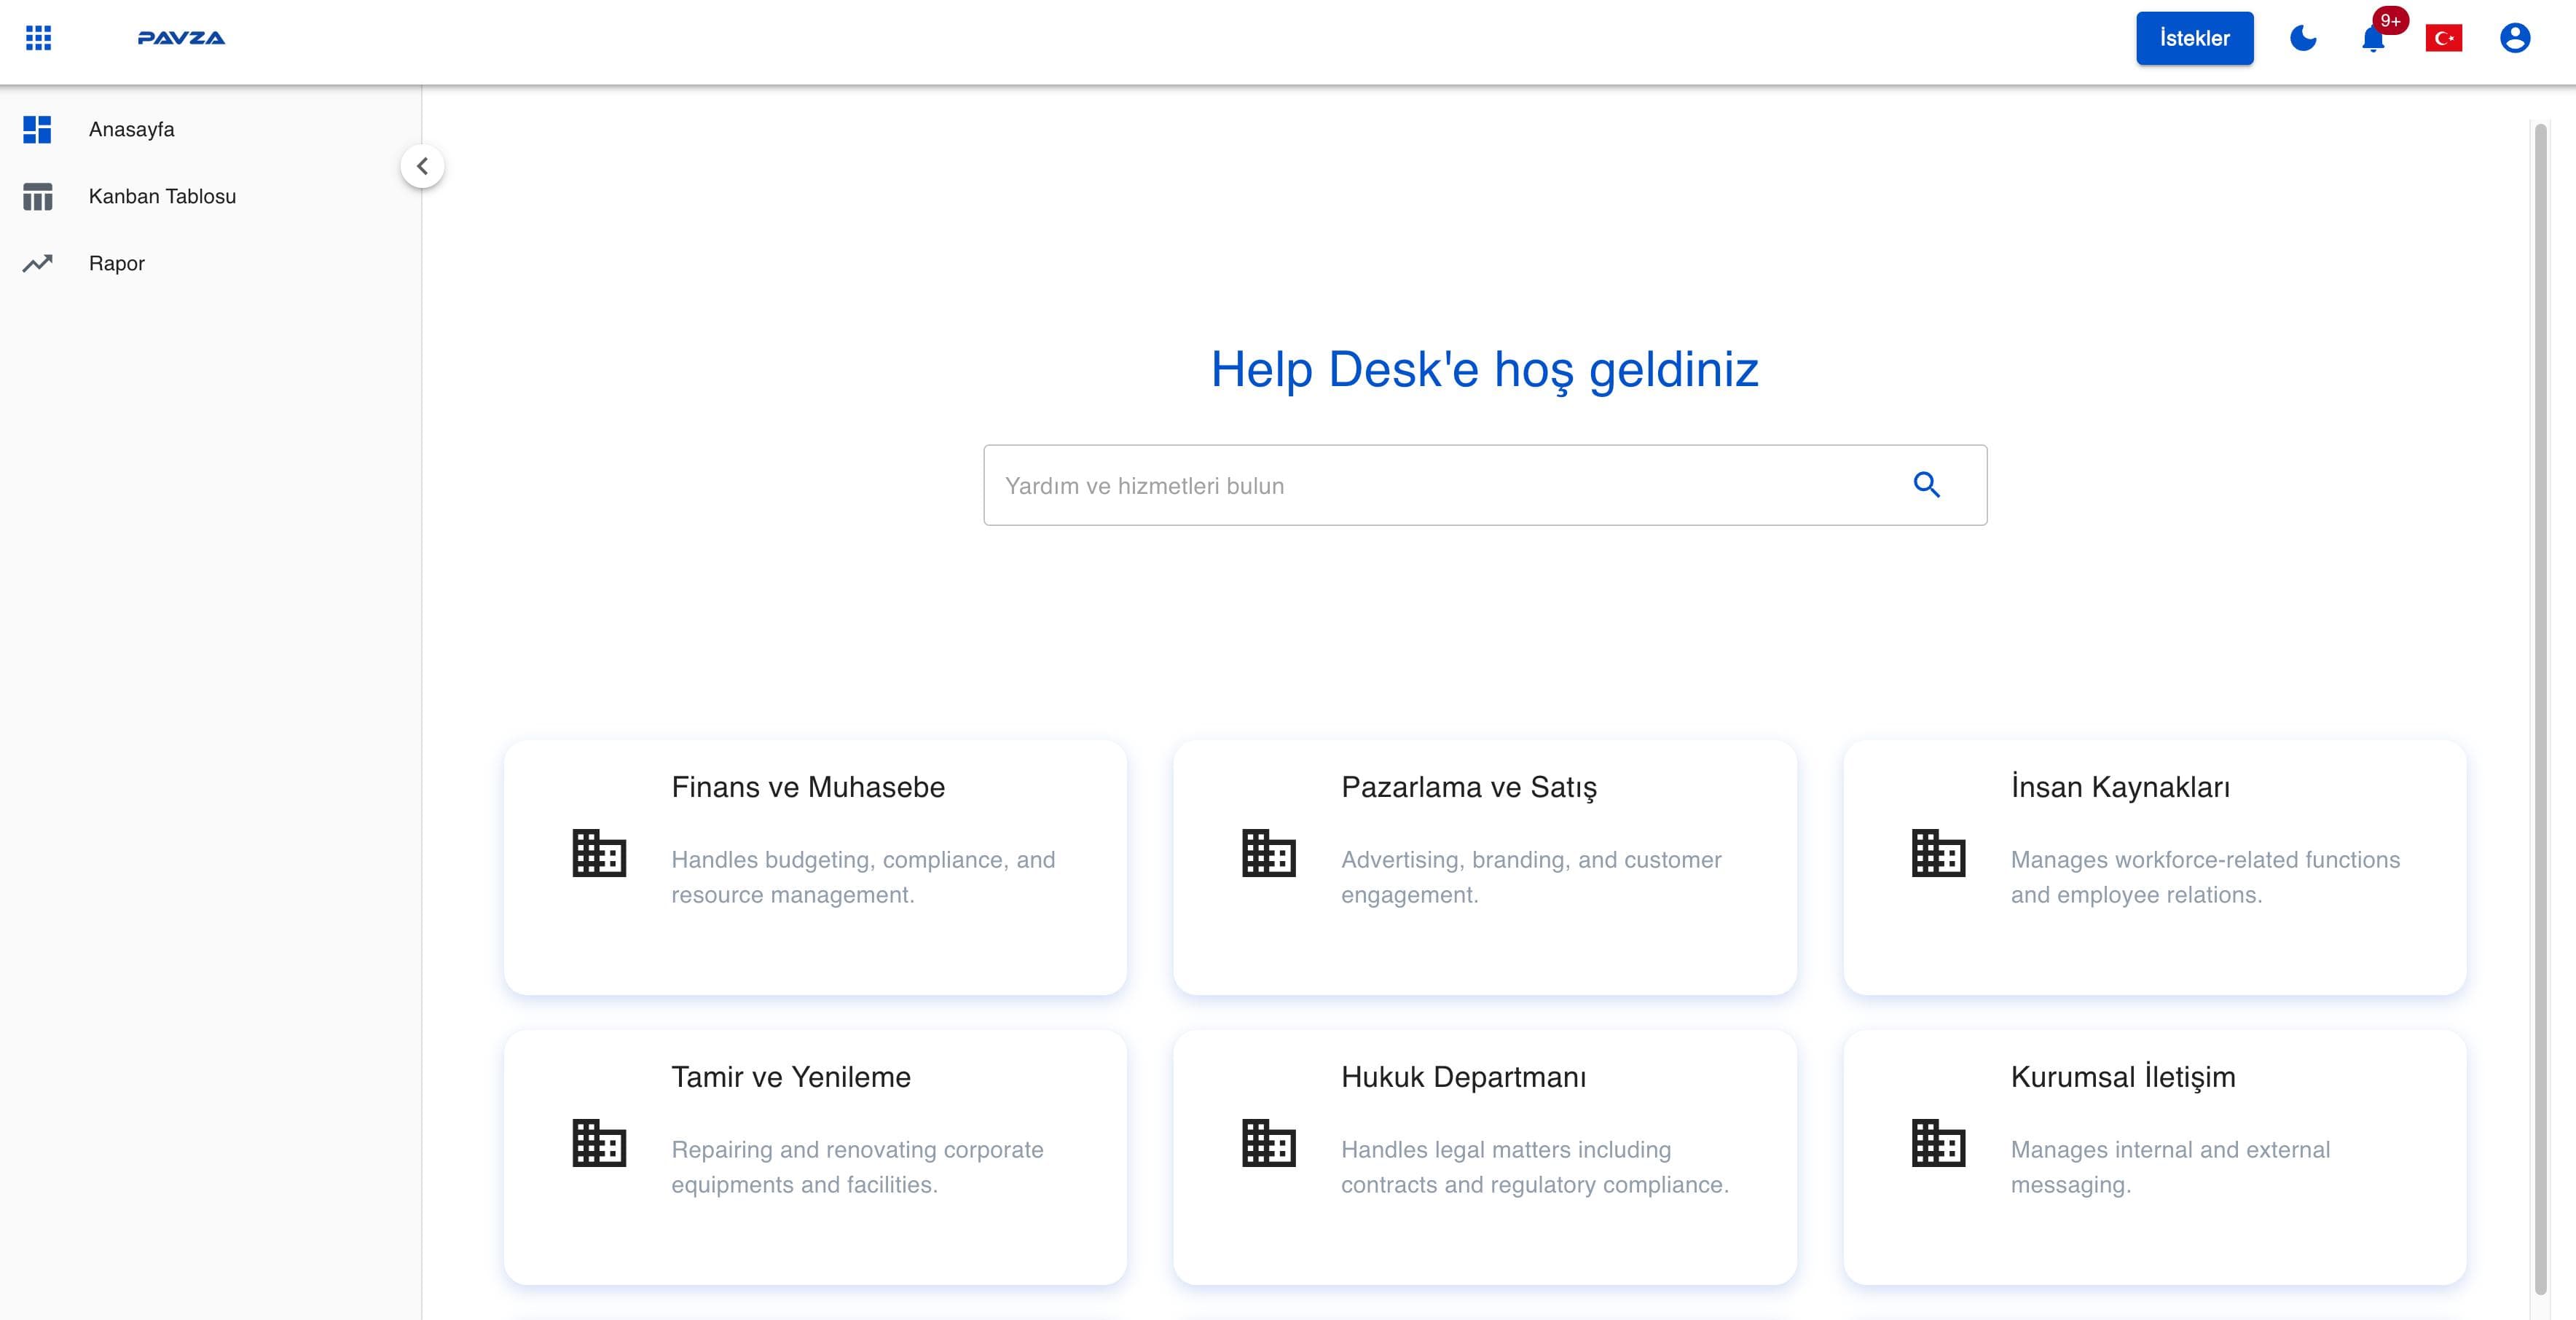Click the İstekler button
The image size is (2576, 1320).
[2194, 38]
